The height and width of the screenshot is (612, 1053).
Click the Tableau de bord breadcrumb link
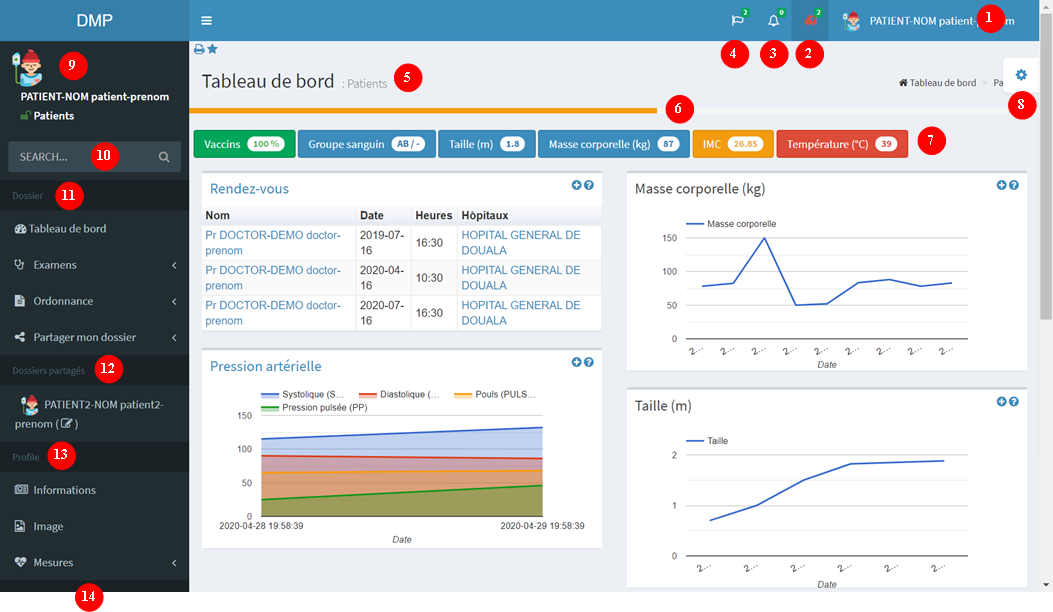(x=937, y=83)
